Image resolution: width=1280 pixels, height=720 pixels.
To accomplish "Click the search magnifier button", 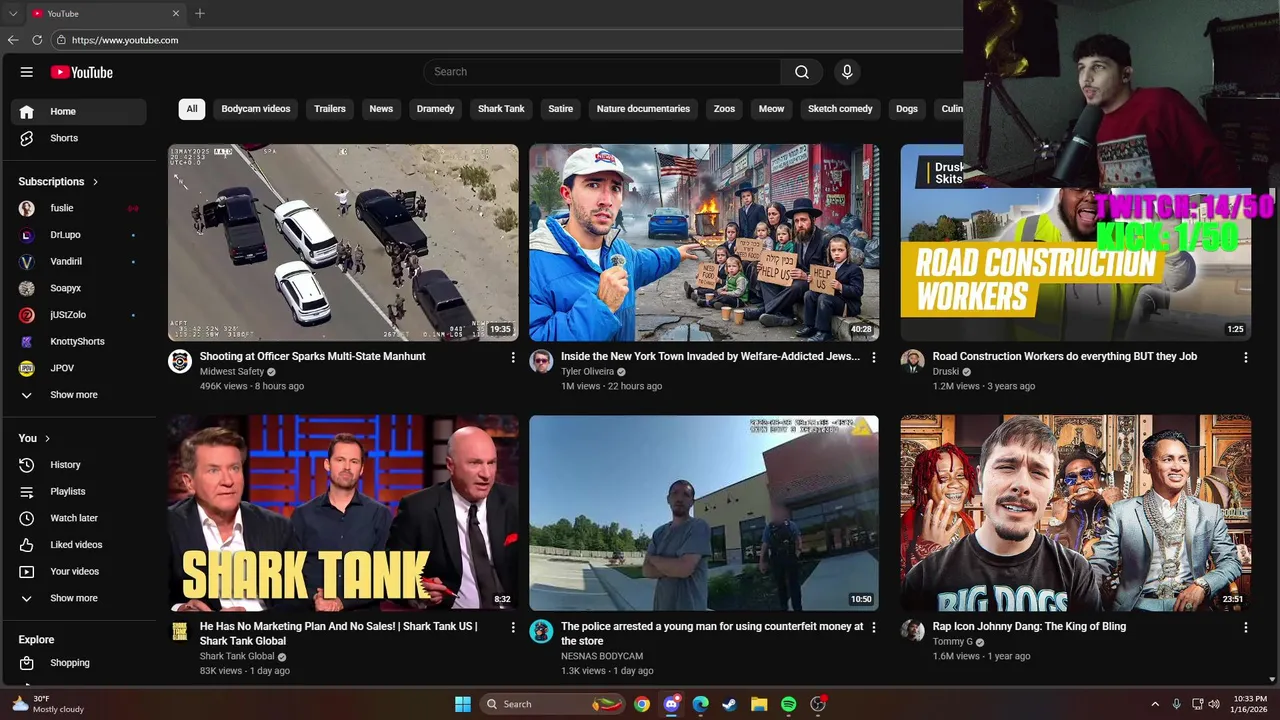I will pyautogui.click(x=801, y=72).
